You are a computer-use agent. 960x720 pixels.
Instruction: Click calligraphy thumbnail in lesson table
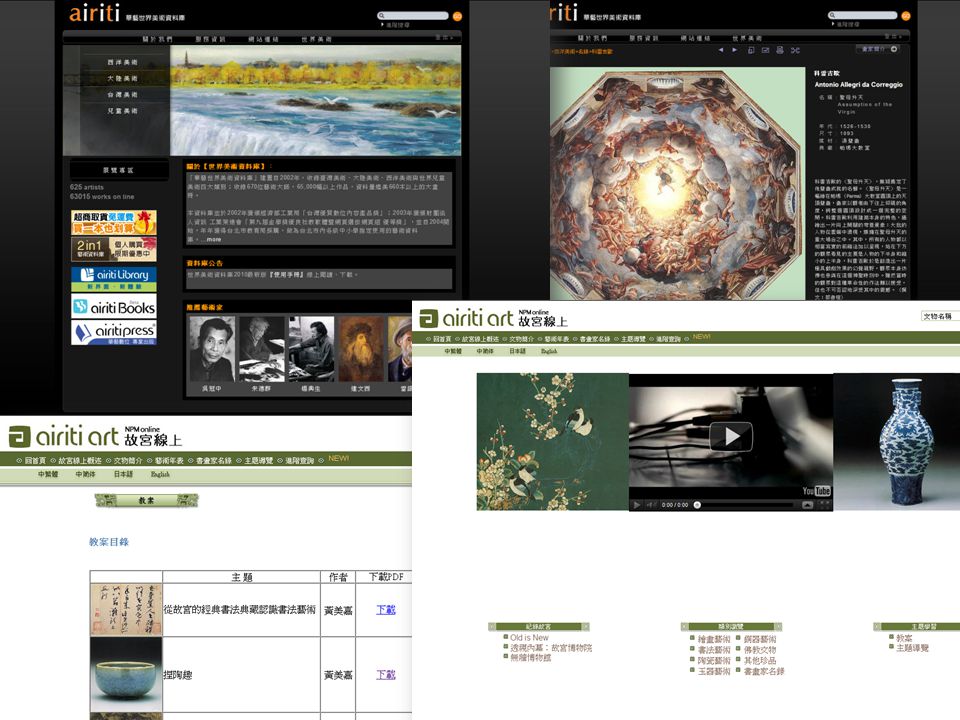click(x=126, y=610)
